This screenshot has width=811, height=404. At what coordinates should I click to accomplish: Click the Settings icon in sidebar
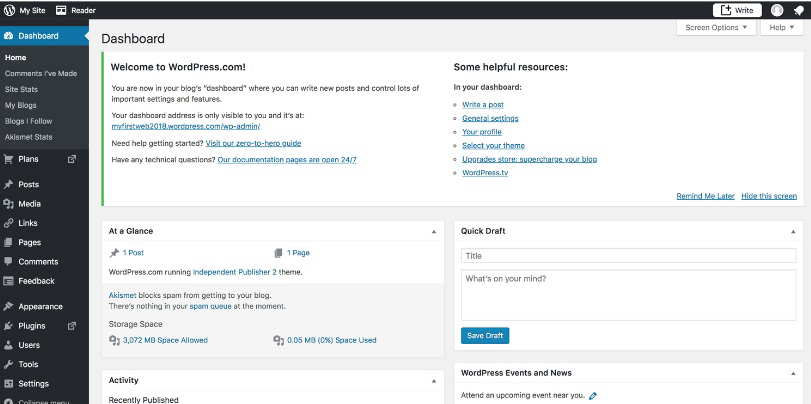click(x=8, y=384)
